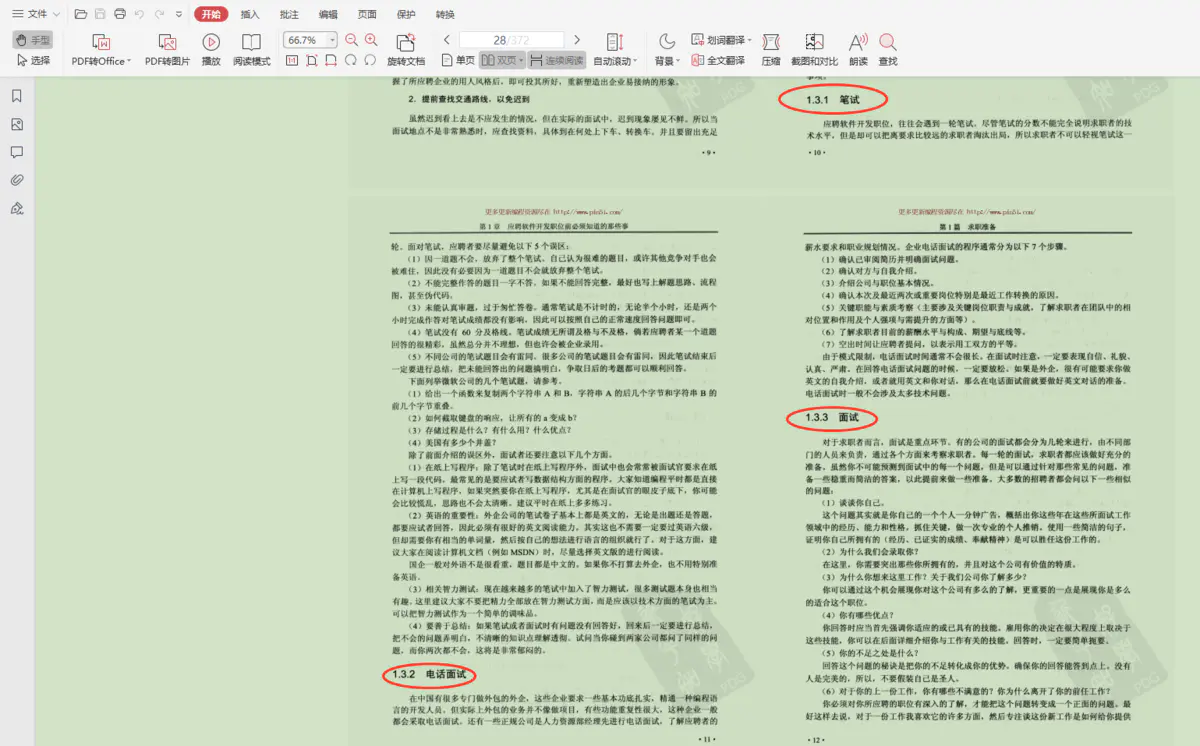Select the 保护 ribbon tab
This screenshot has height=746, width=1200.
click(x=406, y=14)
